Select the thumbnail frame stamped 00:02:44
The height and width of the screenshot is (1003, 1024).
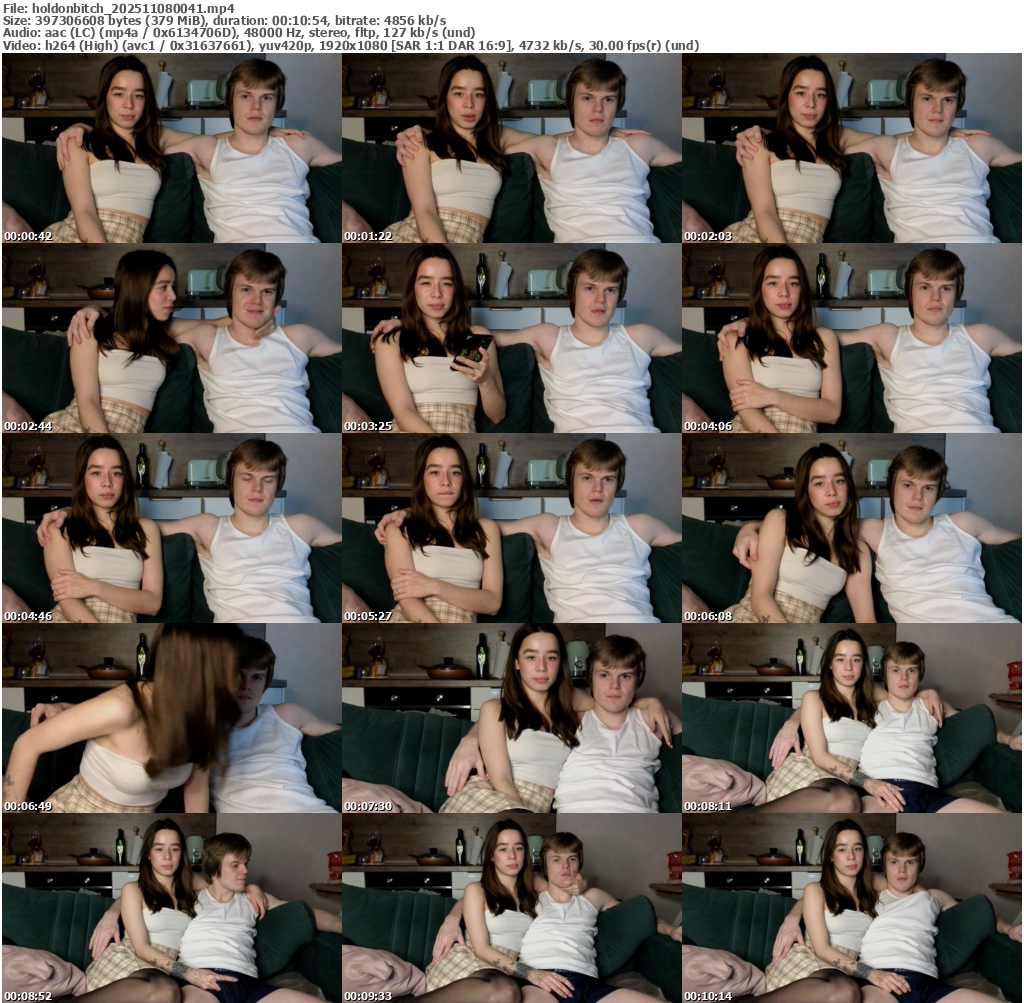[171, 338]
